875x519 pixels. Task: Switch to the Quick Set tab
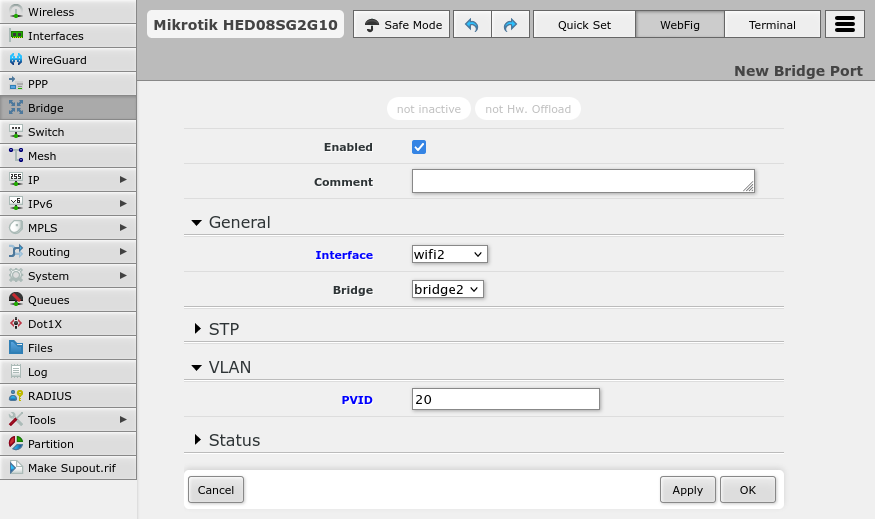tap(584, 25)
